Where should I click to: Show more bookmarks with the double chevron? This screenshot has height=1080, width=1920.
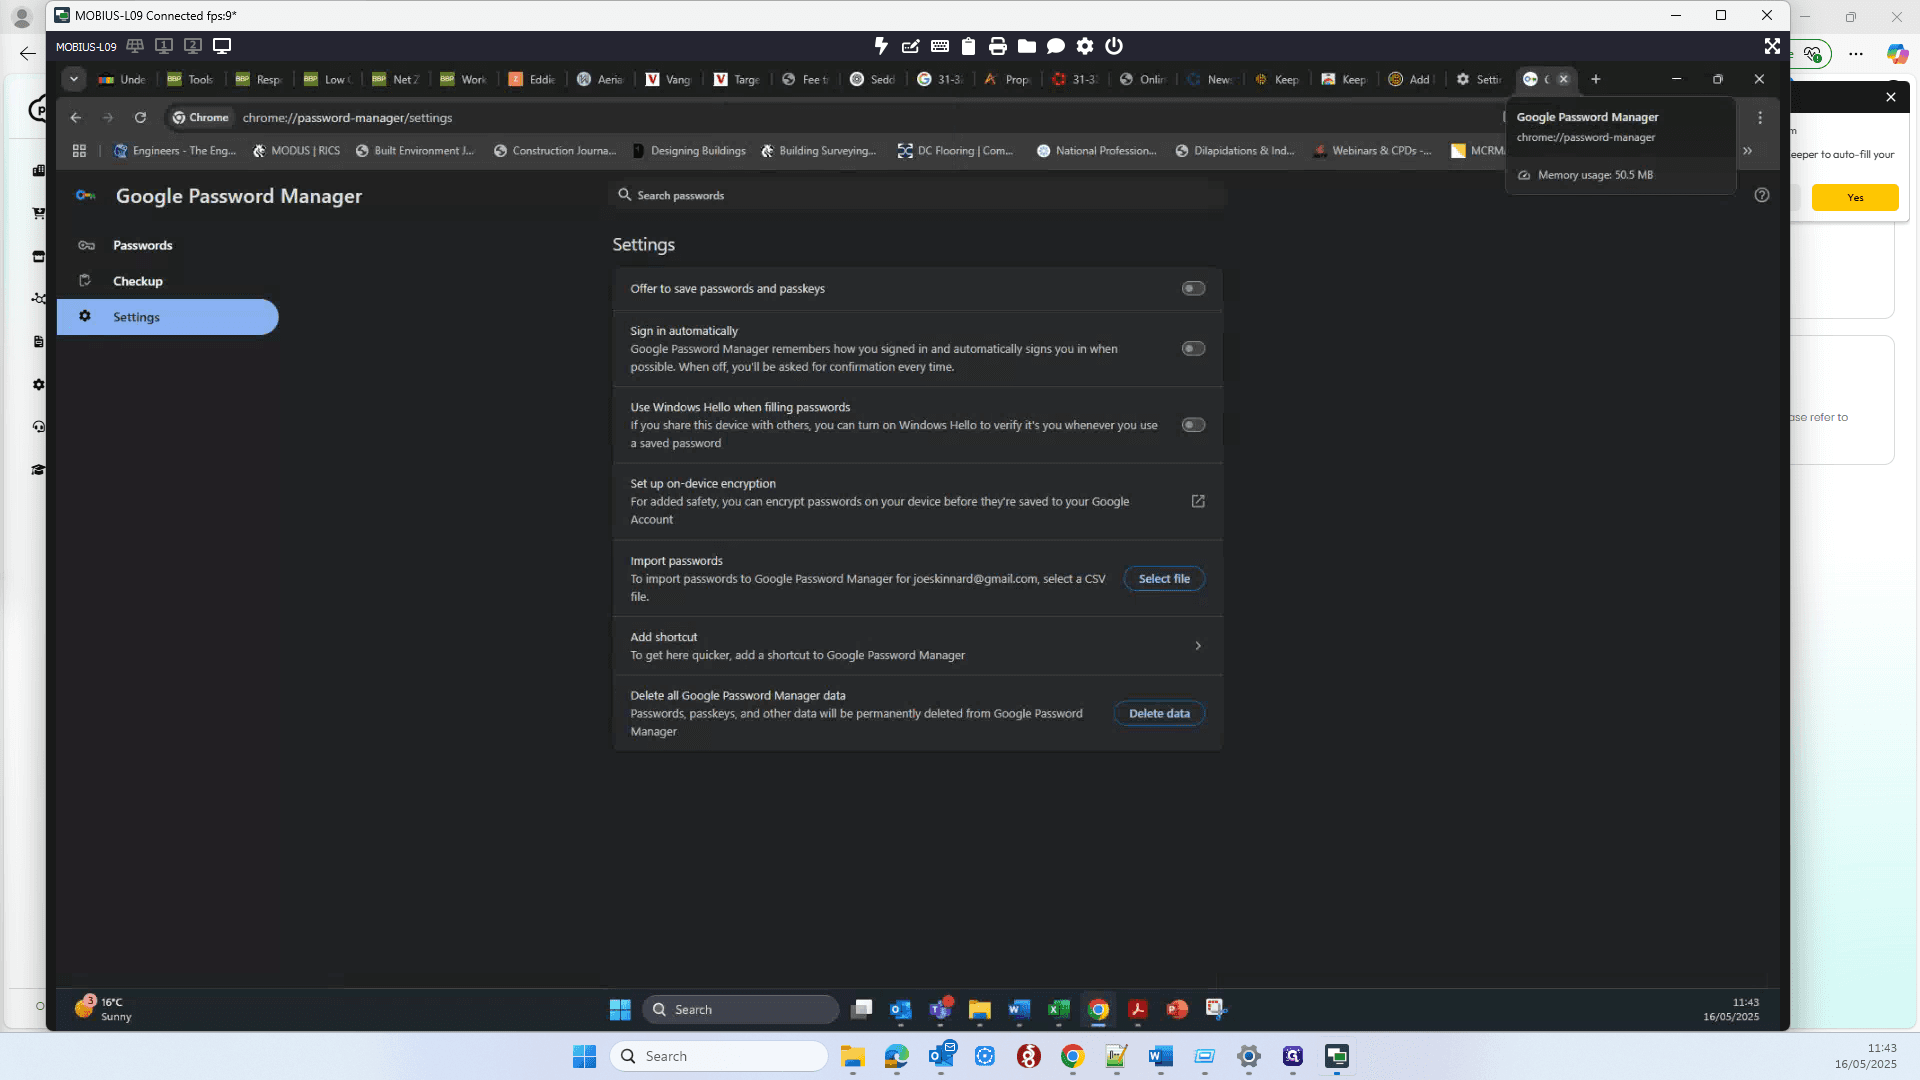(1747, 151)
